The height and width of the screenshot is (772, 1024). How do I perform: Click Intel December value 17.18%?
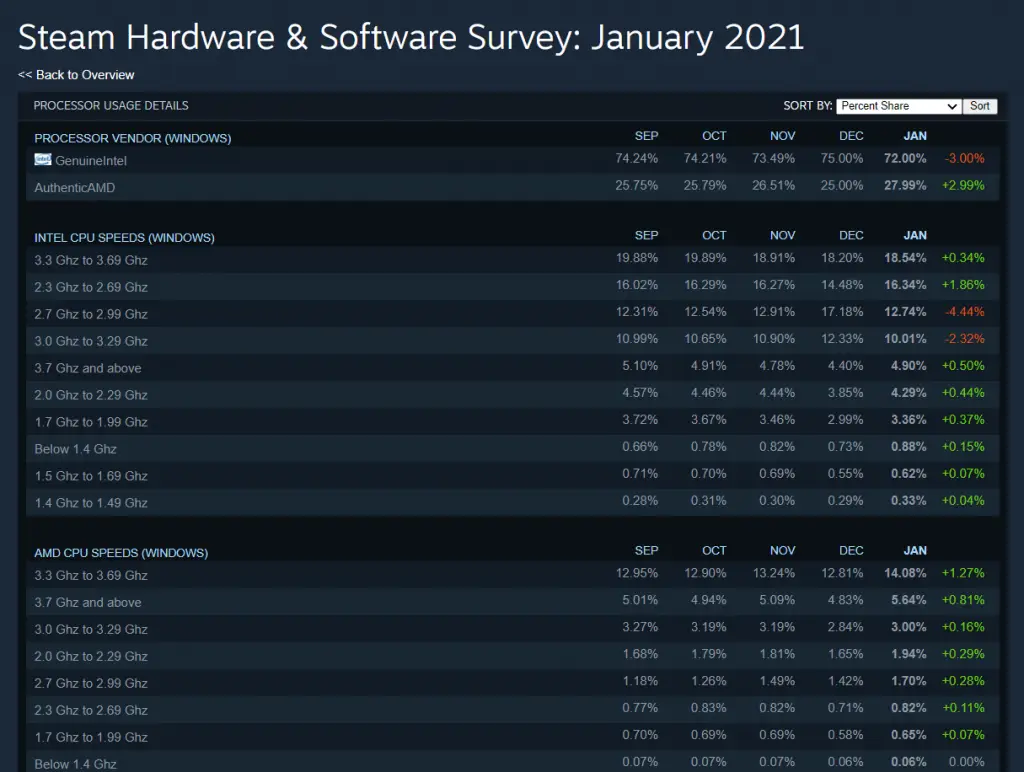[842, 312]
